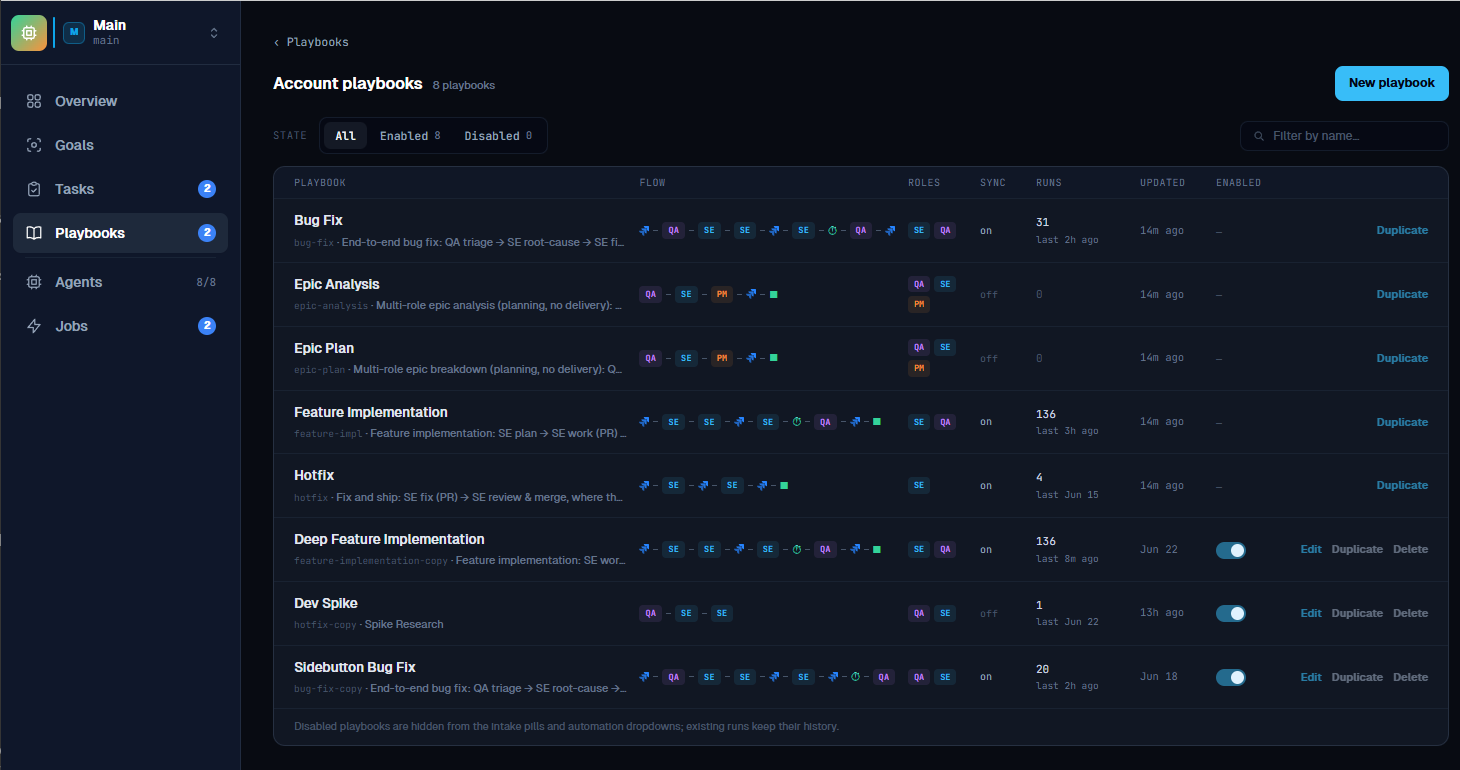This screenshot has width=1460, height=770.
Task: Open the Feature Implementation playbook title
Action: (371, 412)
